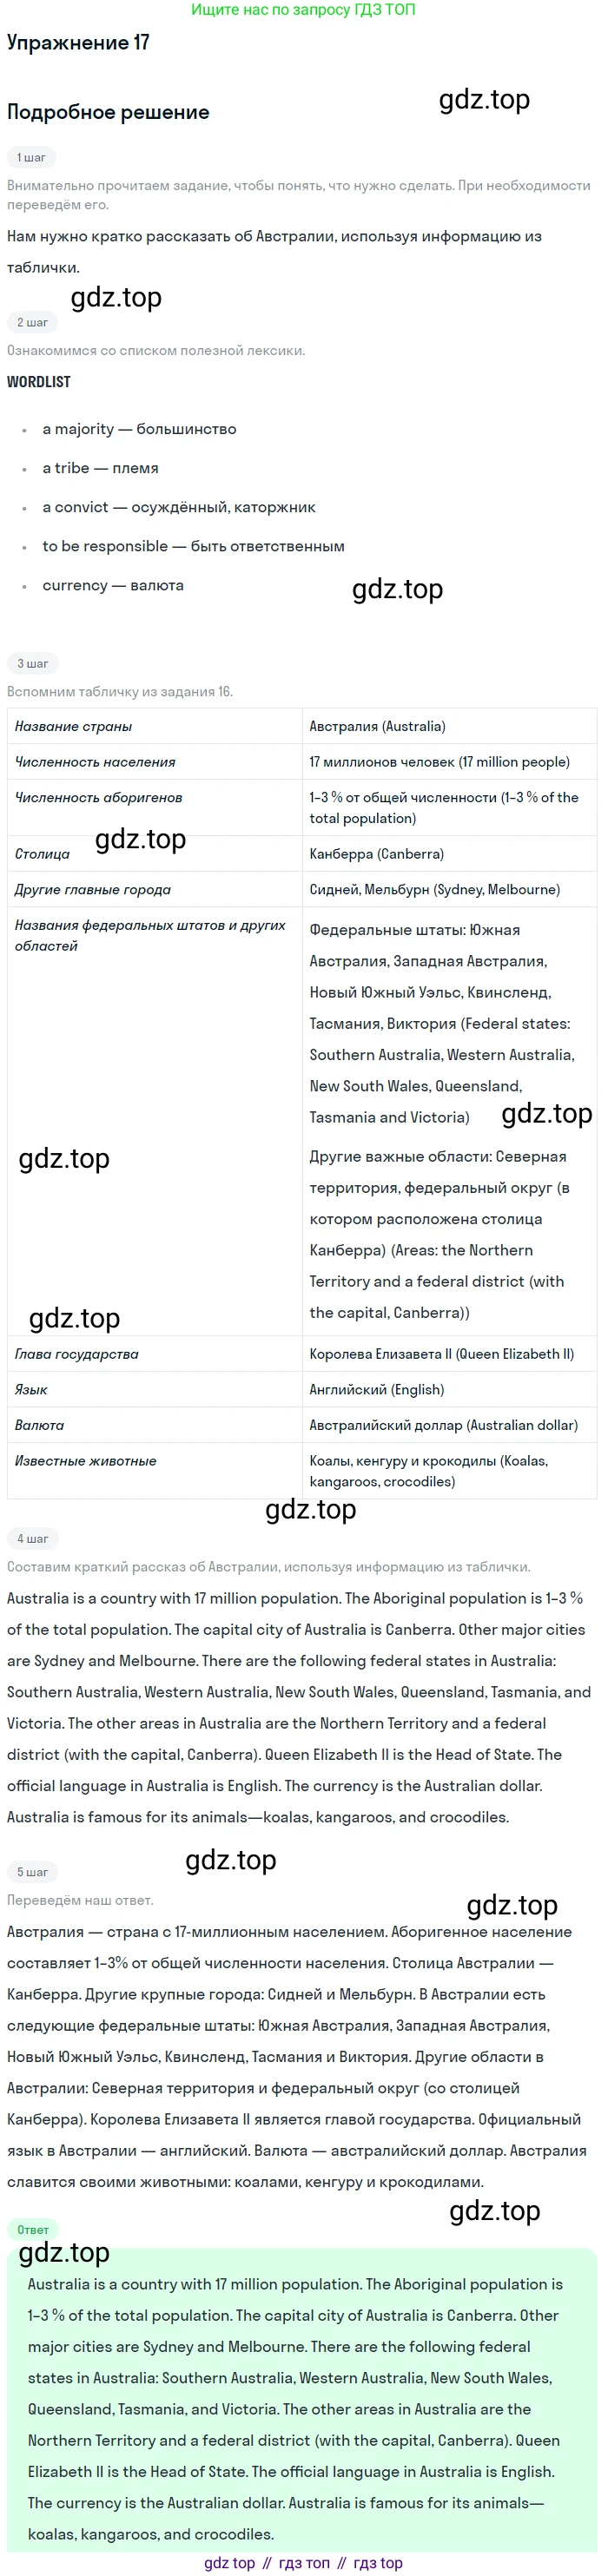Click the "2 шаг" step badge
608x2576 pixels.
(32, 323)
